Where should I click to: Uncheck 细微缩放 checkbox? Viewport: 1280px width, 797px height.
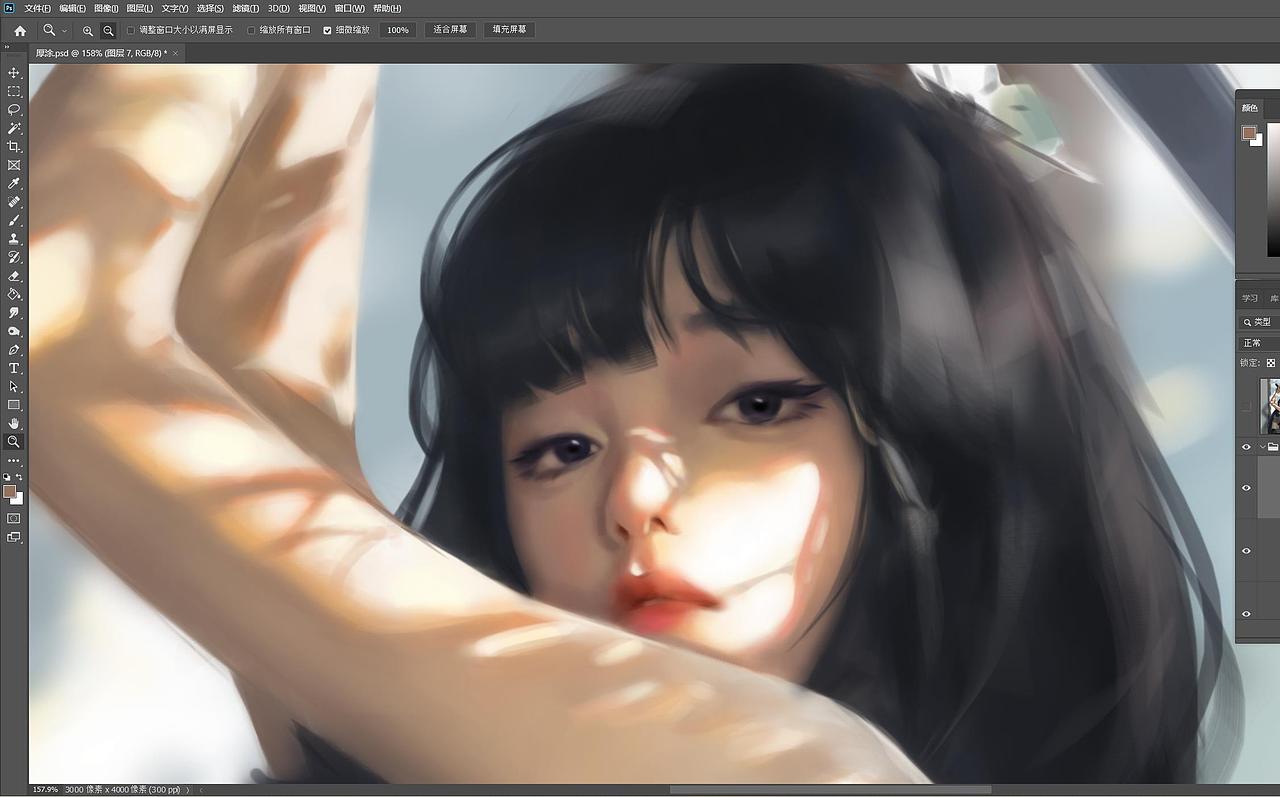[327, 30]
